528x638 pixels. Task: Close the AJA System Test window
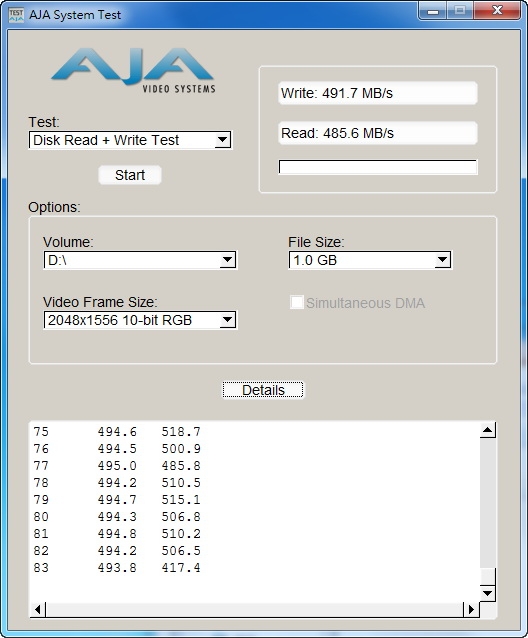click(x=497, y=11)
